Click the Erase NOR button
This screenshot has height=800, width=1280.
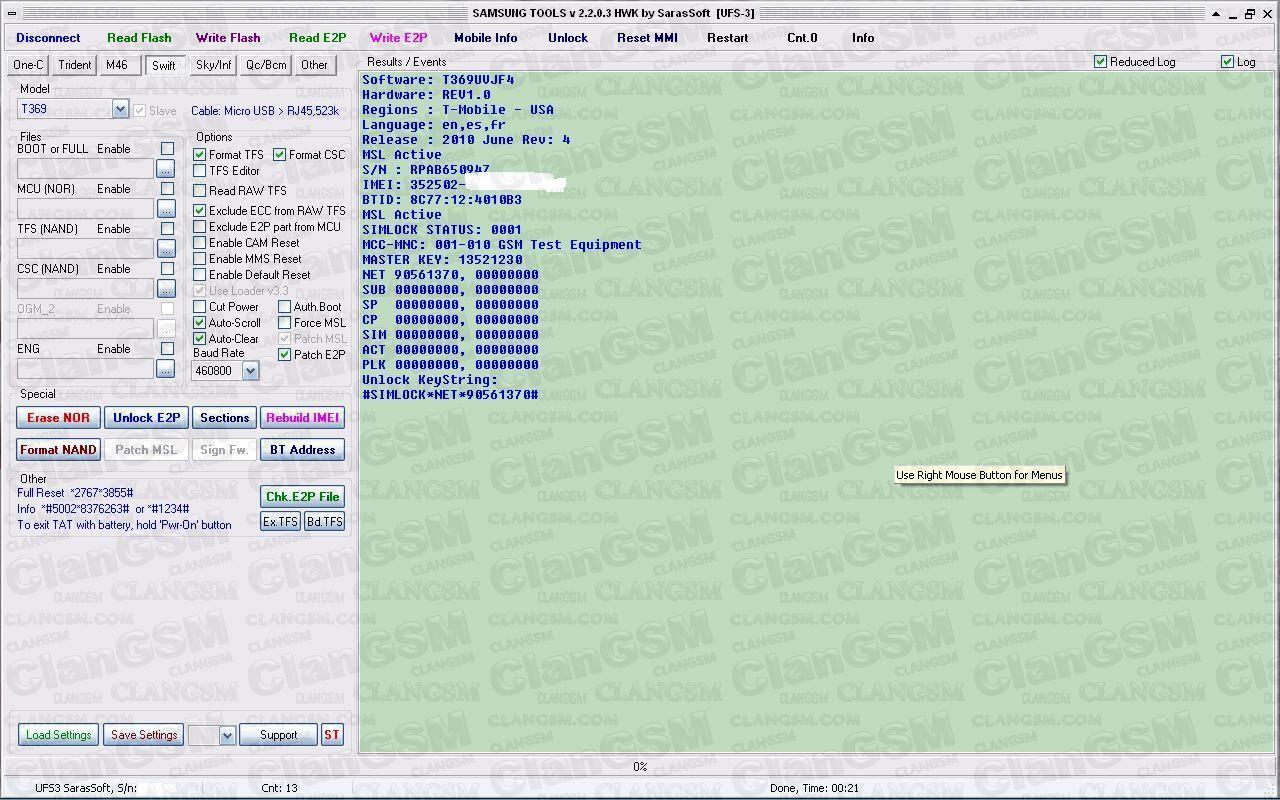point(58,418)
